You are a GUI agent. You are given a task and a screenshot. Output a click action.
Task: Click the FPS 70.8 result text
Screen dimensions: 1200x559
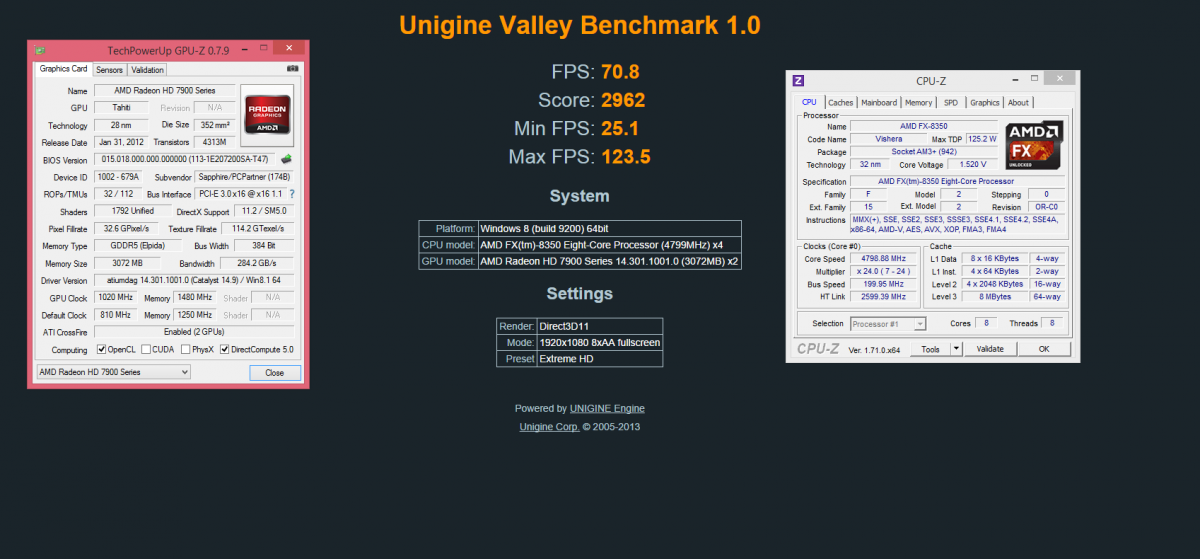[x=595, y=71]
